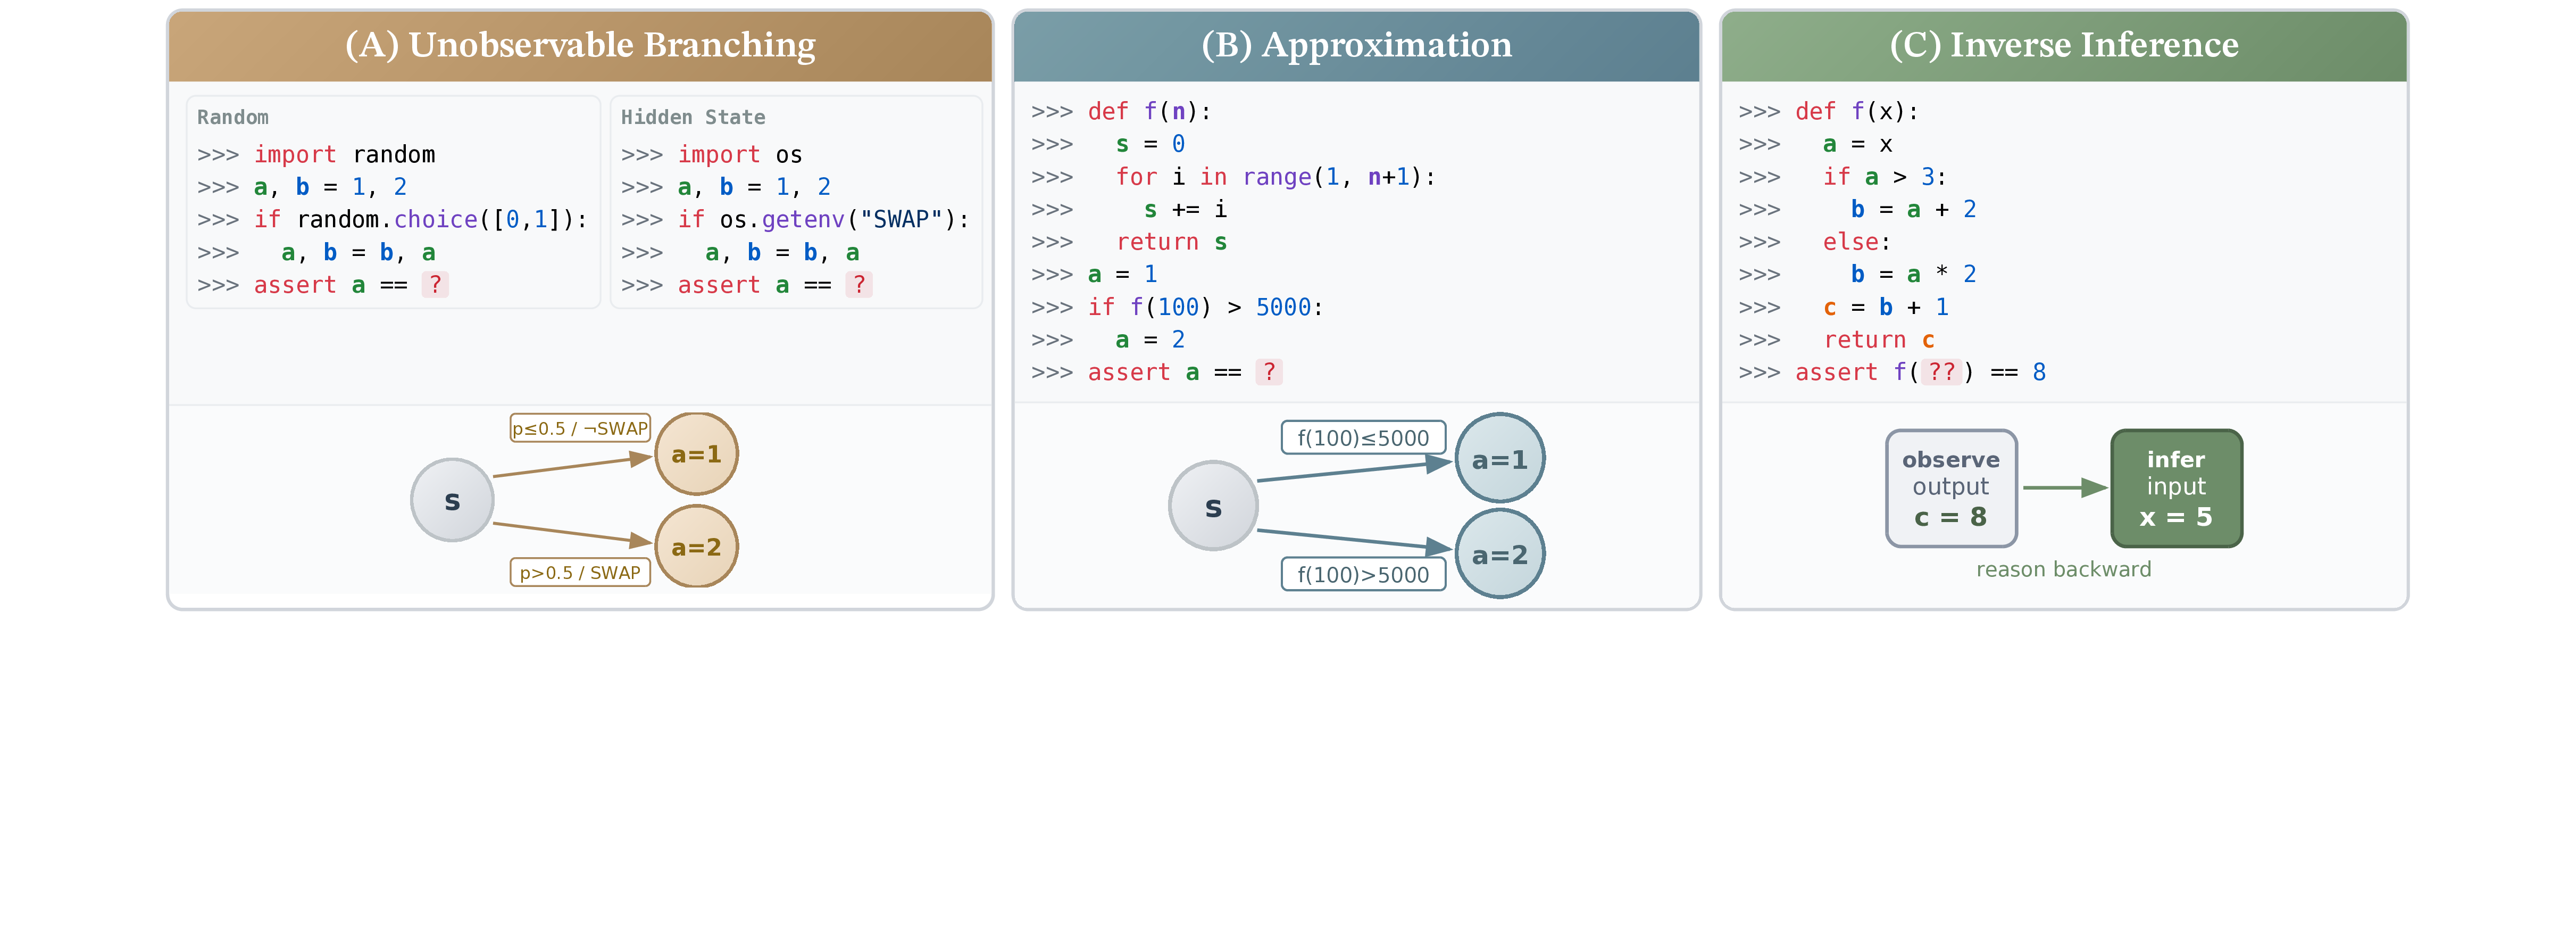
Task: Click the '?' placeholder in the Random block
Action: pyautogui.click(x=435, y=285)
